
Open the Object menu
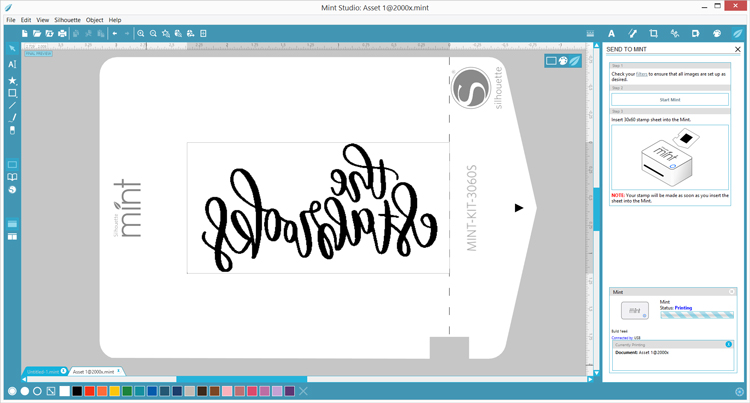pyautogui.click(x=94, y=20)
